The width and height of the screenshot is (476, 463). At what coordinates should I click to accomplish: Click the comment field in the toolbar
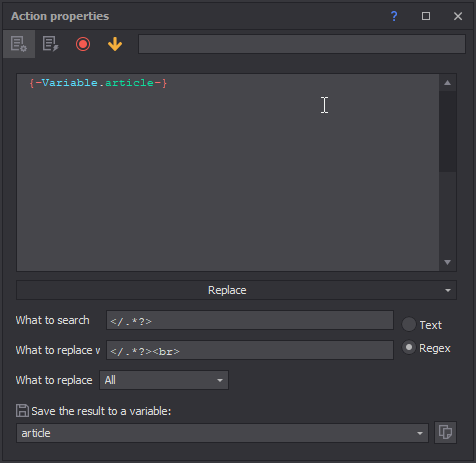click(x=302, y=44)
